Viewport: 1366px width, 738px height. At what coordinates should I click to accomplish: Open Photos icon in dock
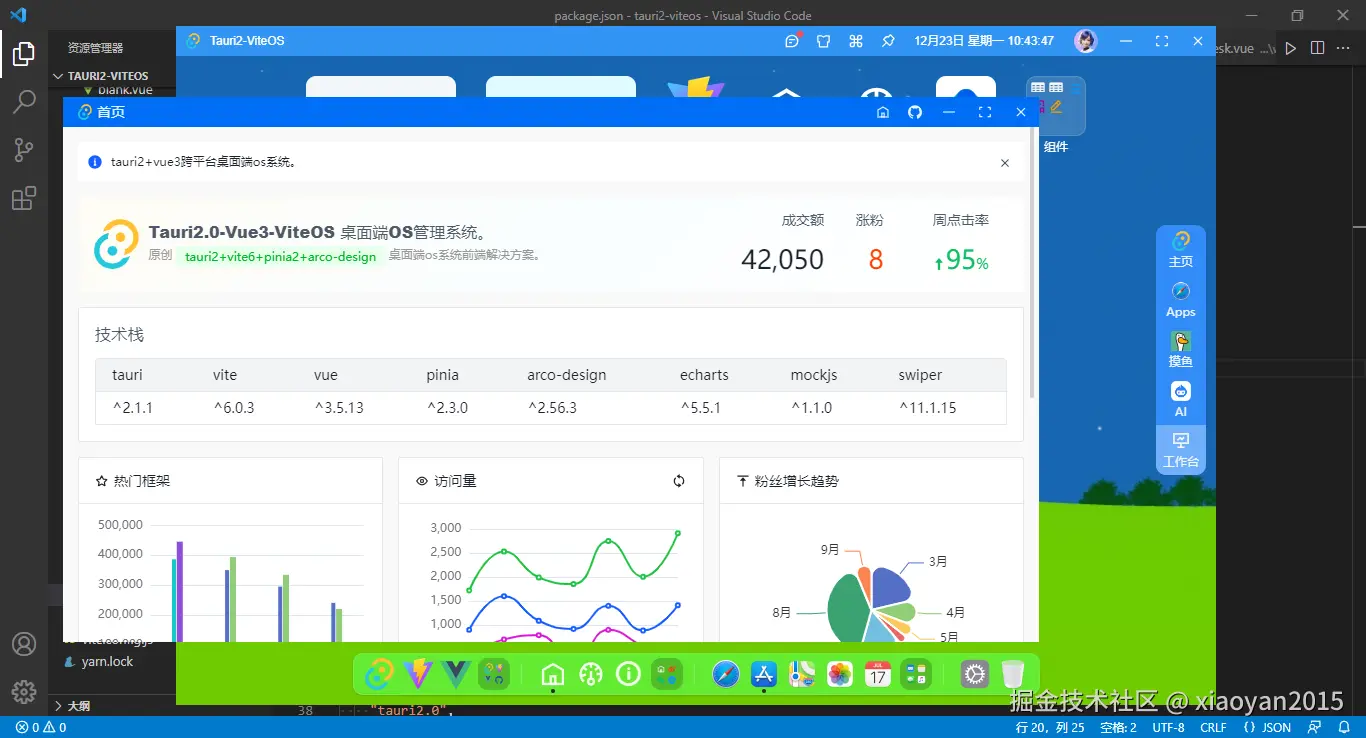tap(840, 674)
